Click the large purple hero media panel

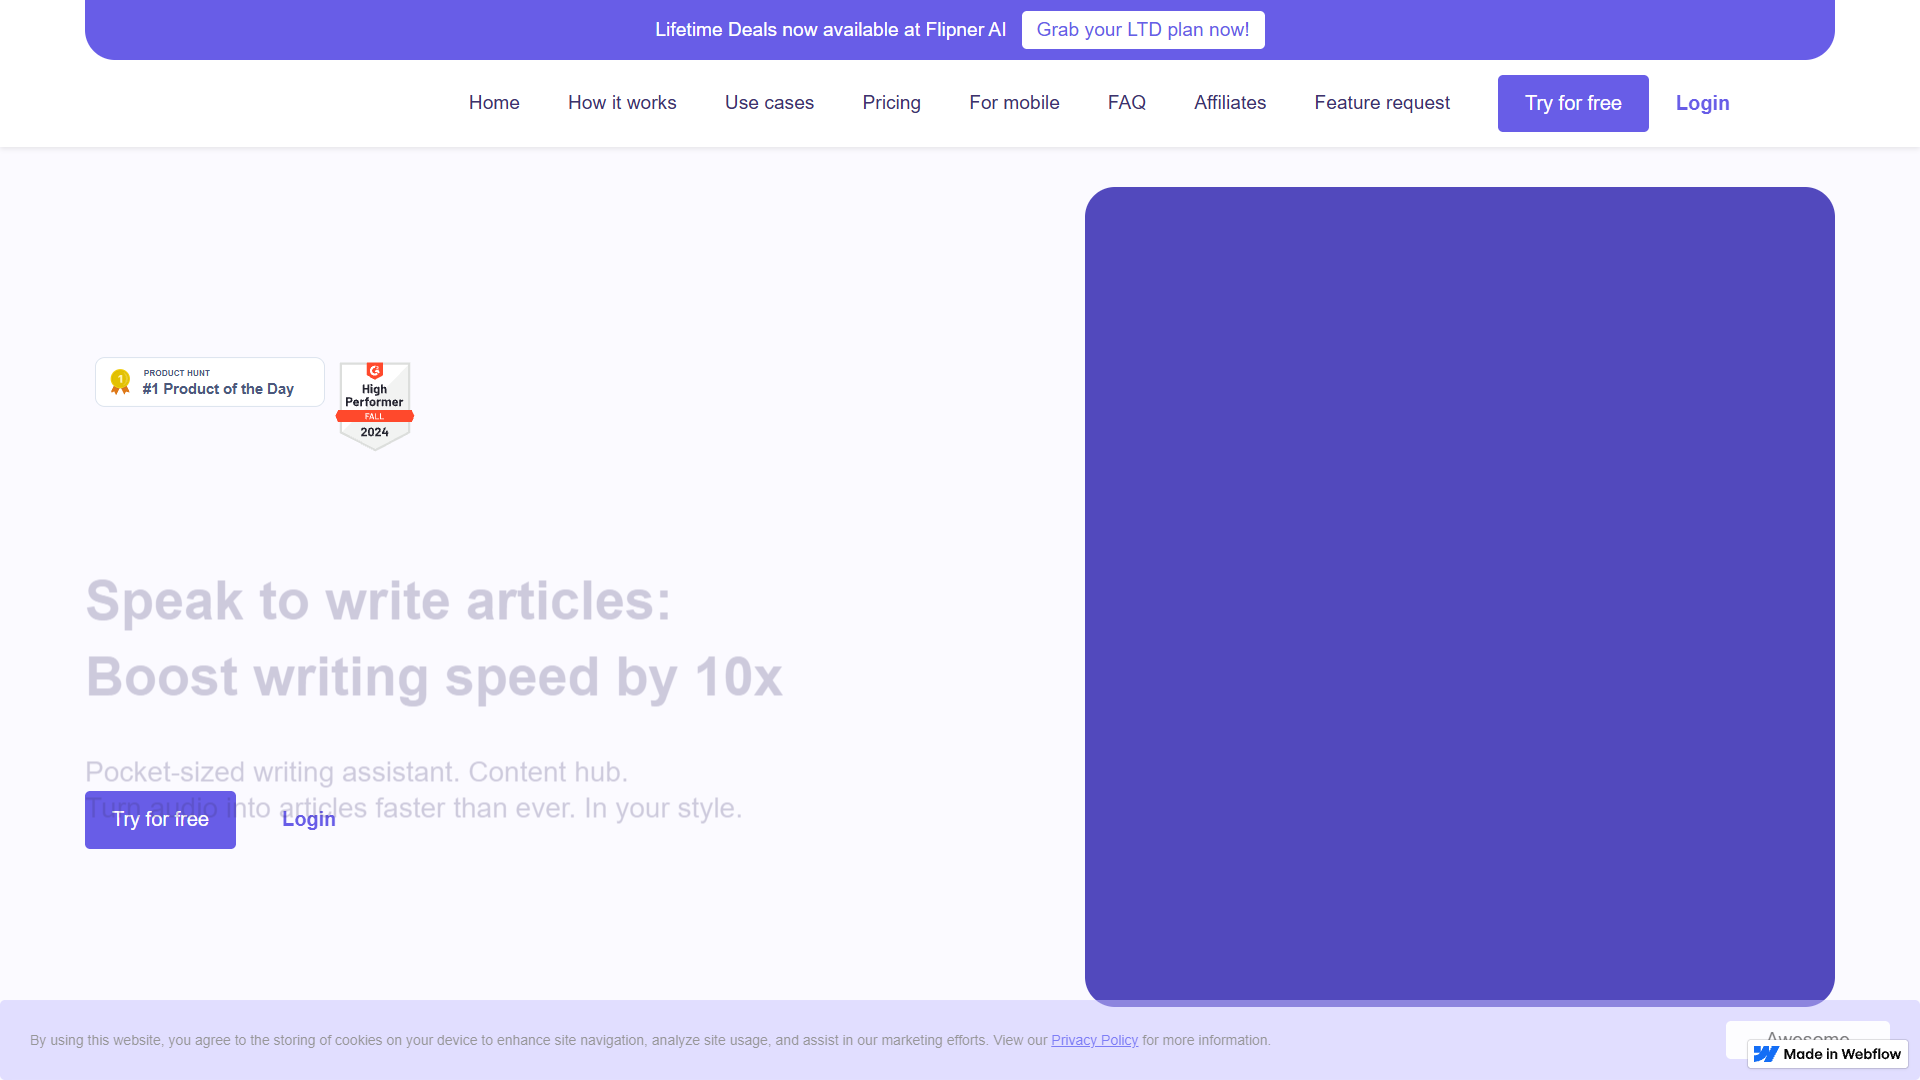pos(1460,596)
